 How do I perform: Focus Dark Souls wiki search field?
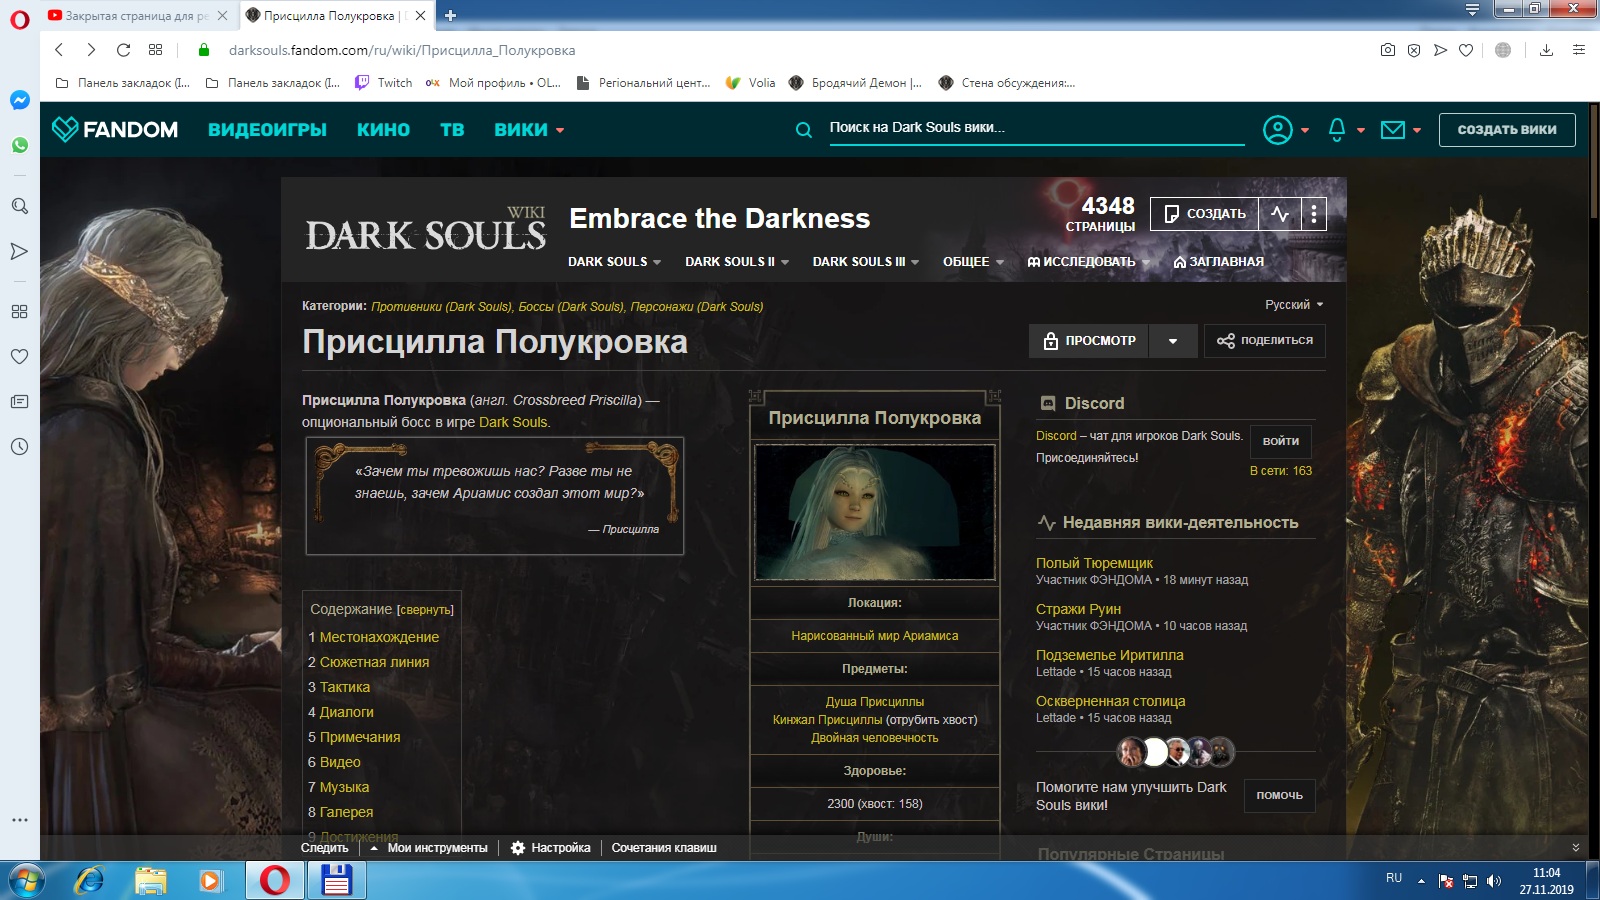1036,128
